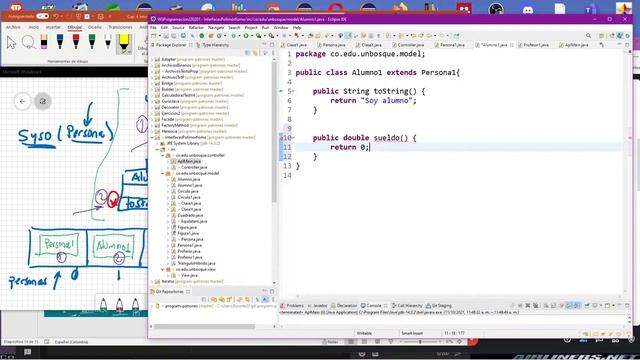The width and height of the screenshot is (640, 360).
Task: Select TrianguloHibrido.java in Package Explorer
Action: (196, 263)
